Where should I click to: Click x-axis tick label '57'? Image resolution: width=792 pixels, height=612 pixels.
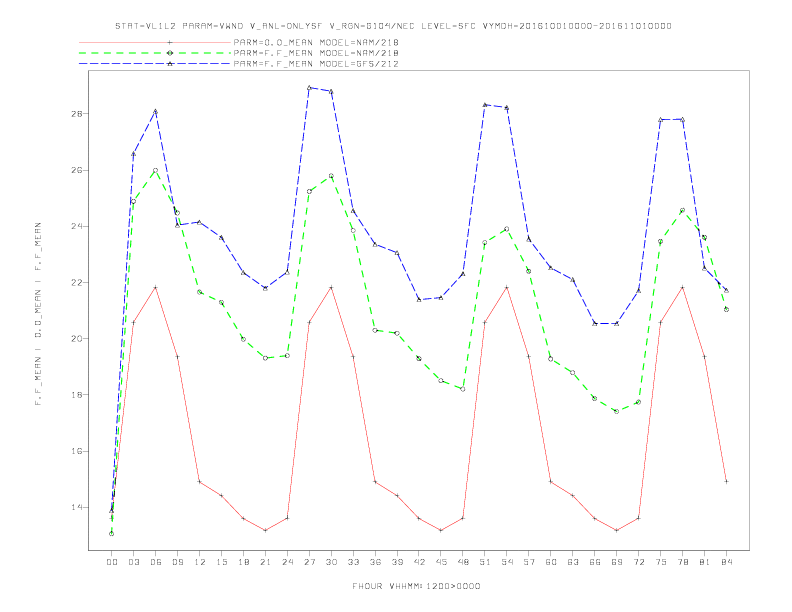[x=529, y=562]
